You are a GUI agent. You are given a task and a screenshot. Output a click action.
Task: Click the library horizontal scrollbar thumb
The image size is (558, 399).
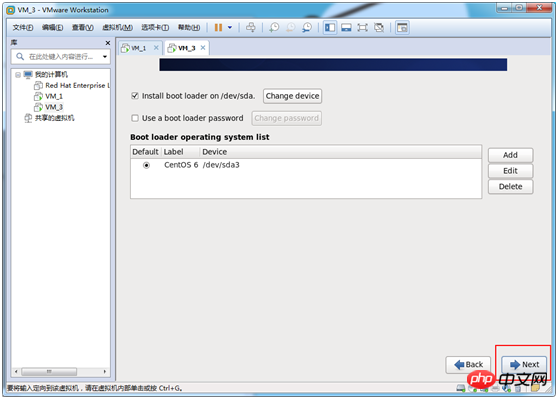49,372
